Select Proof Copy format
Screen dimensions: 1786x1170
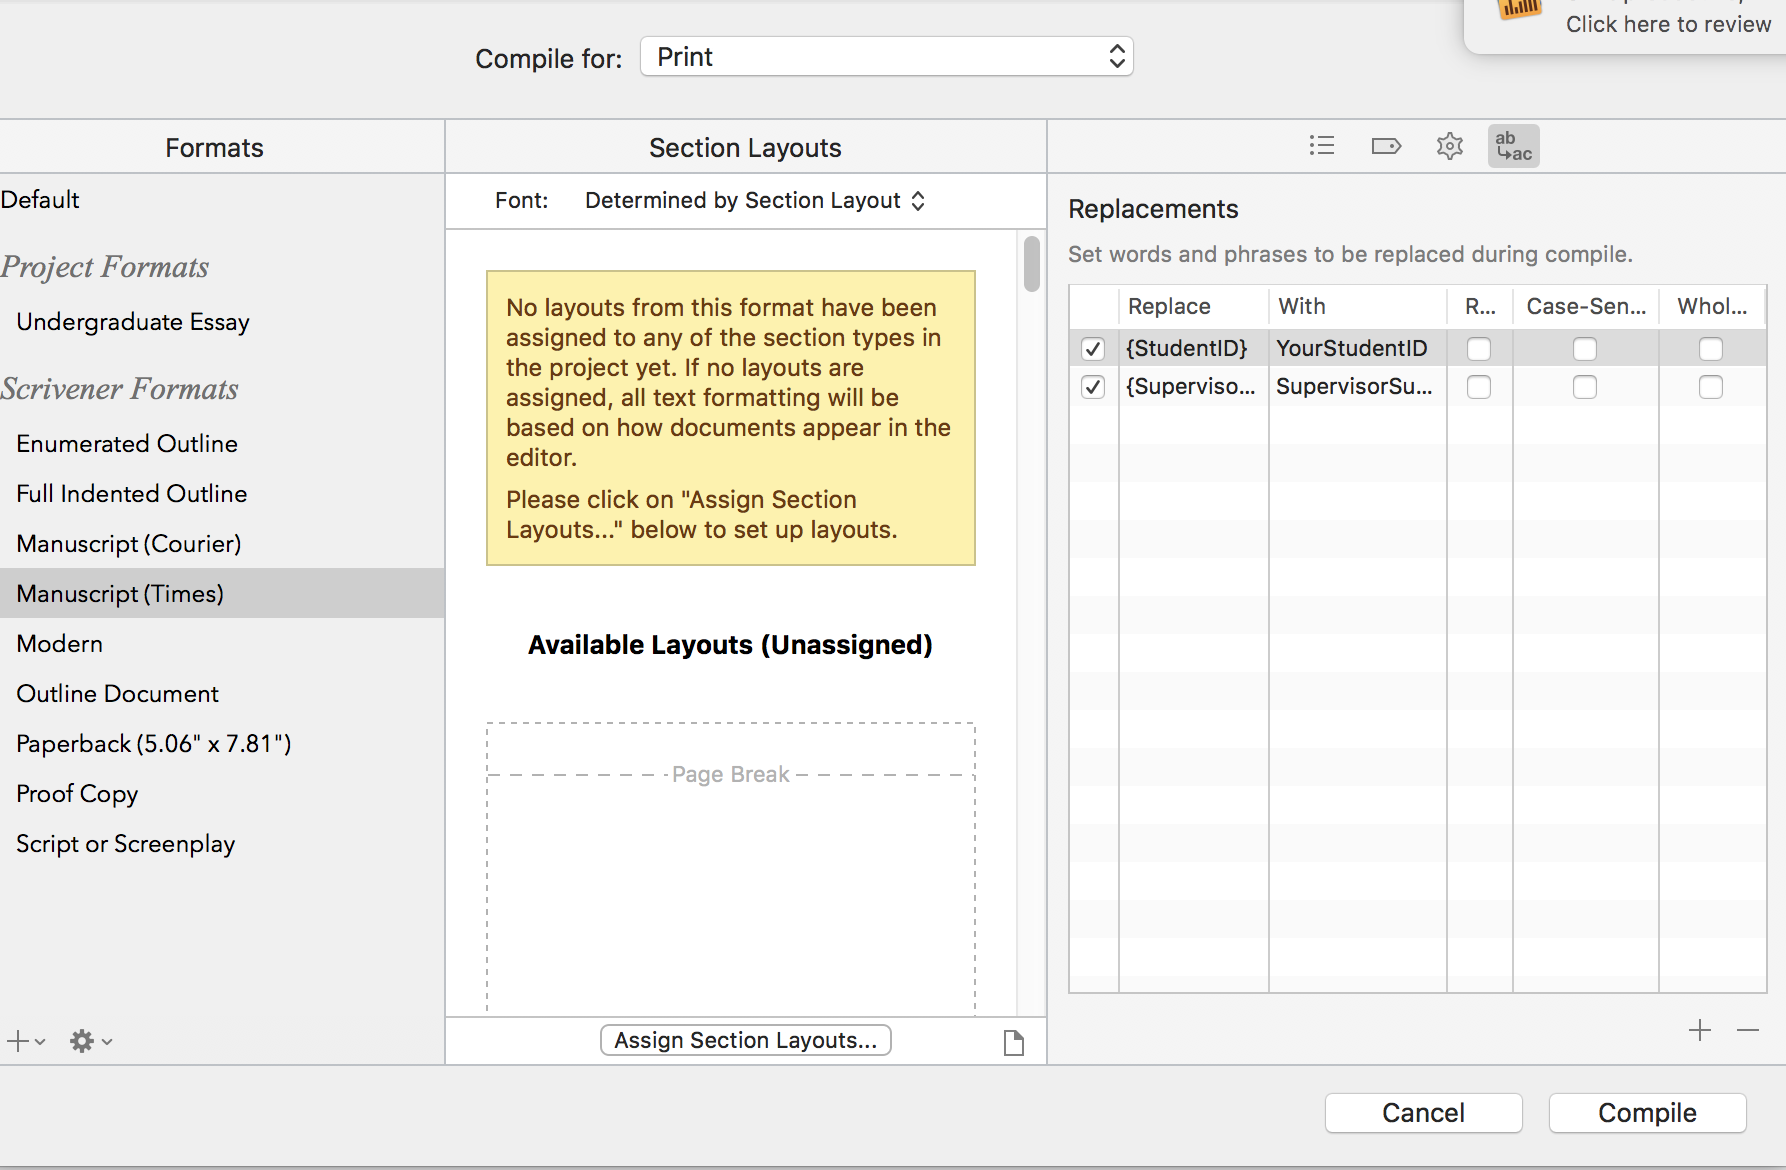222,794
